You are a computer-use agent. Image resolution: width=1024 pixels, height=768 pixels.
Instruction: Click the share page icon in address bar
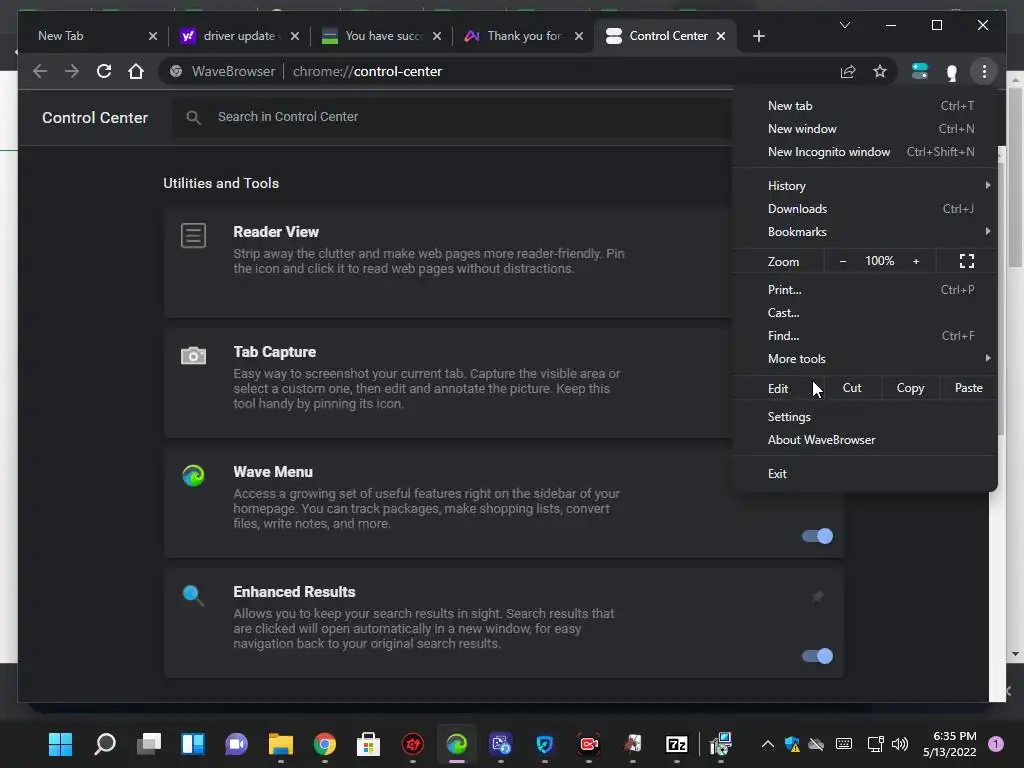848,71
